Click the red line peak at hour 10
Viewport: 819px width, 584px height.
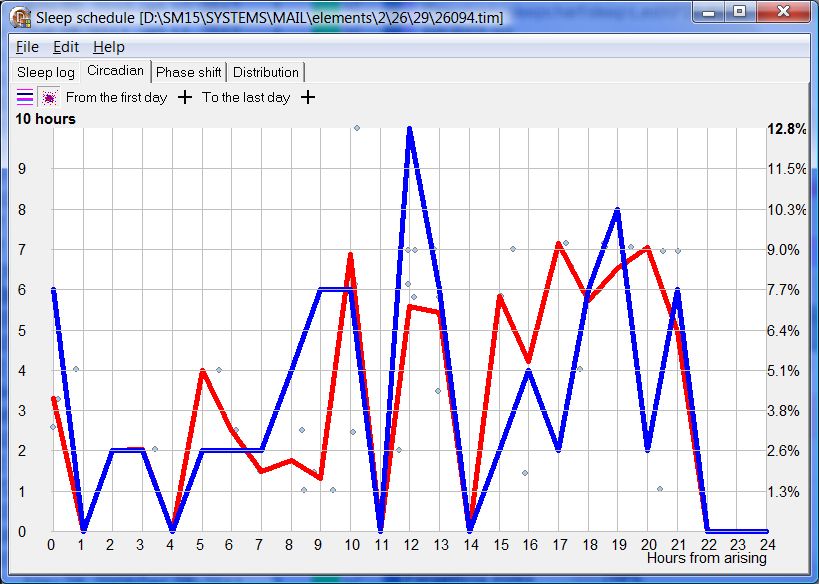click(x=350, y=254)
